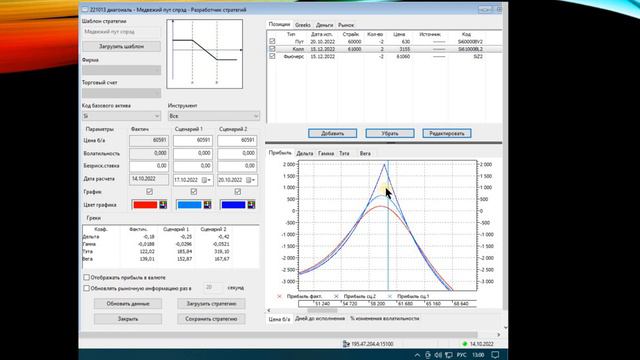Enable 'Отображать прибыль в валюте' checkbox
This screenshot has width=640, height=360.
coord(87,278)
